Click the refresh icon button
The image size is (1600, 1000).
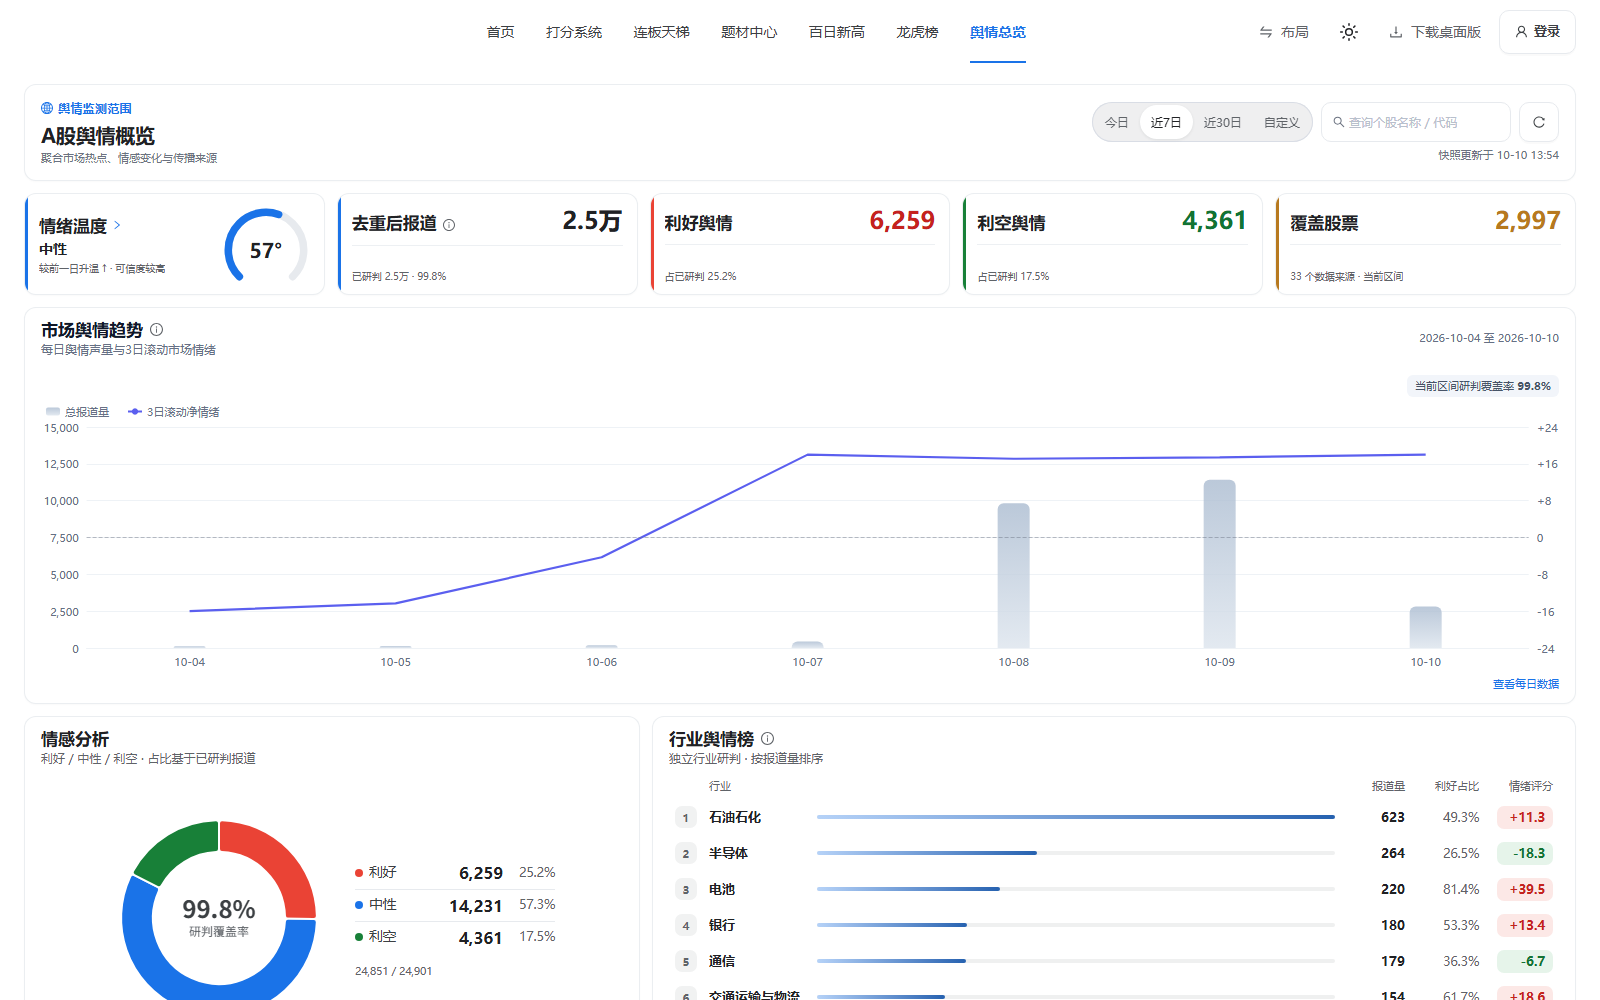coord(1539,122)
